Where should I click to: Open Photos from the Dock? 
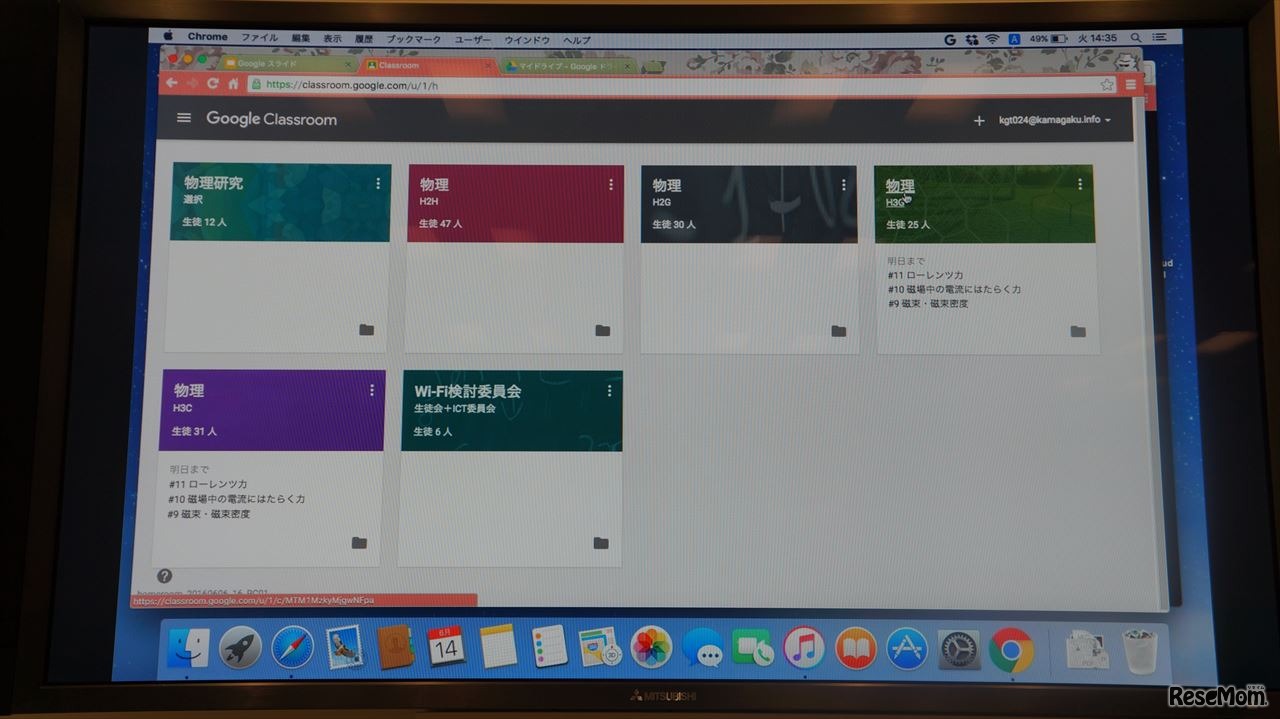coord(652,648)
